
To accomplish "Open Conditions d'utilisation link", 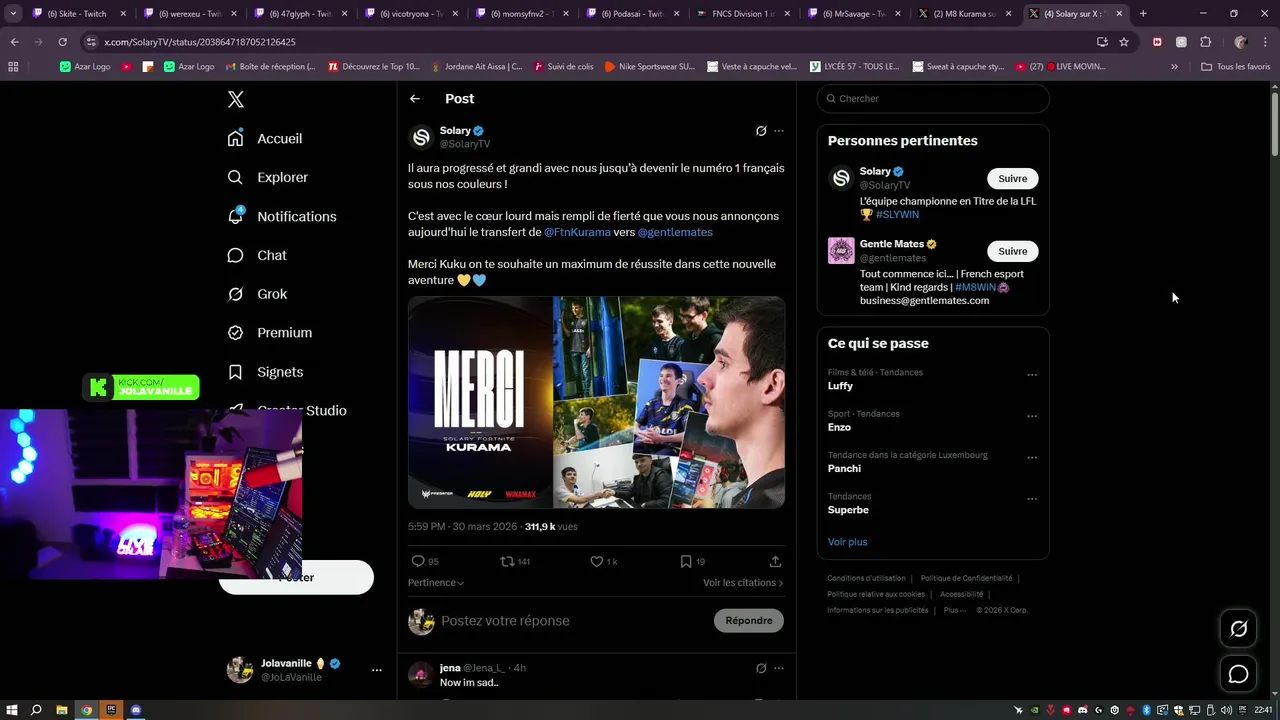I will 866,578.
